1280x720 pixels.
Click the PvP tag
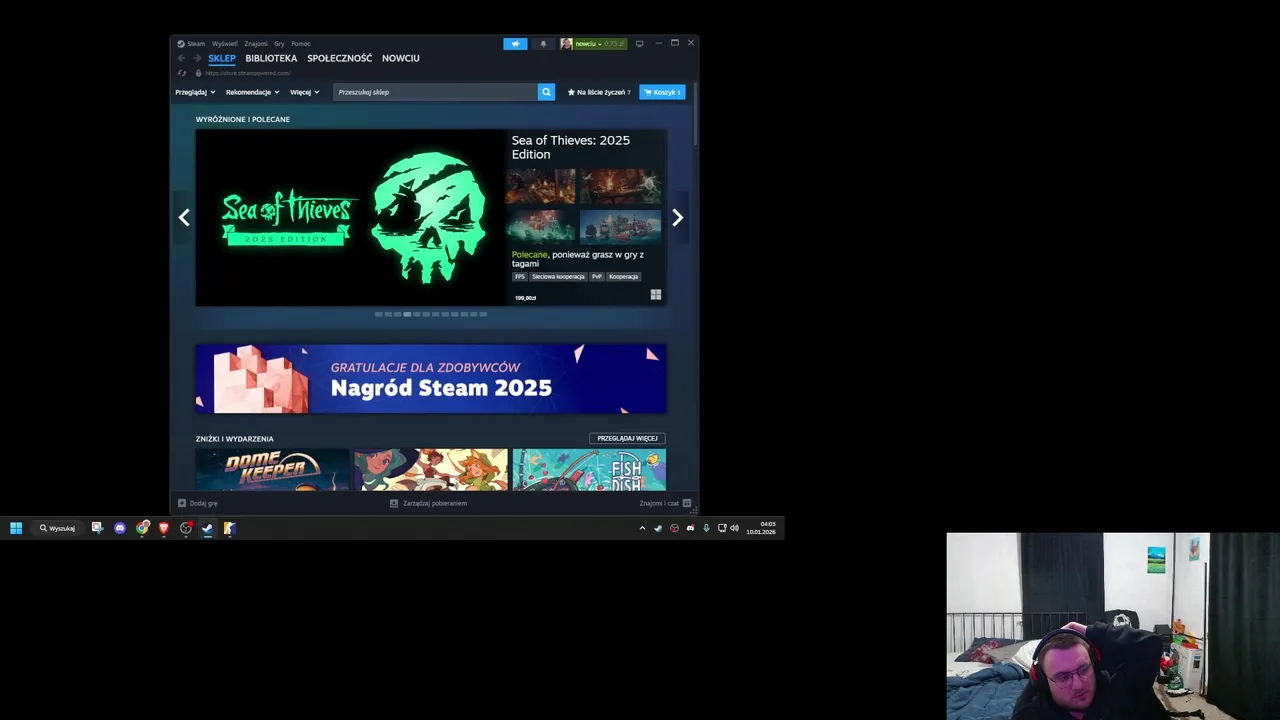tap(597, 276)
